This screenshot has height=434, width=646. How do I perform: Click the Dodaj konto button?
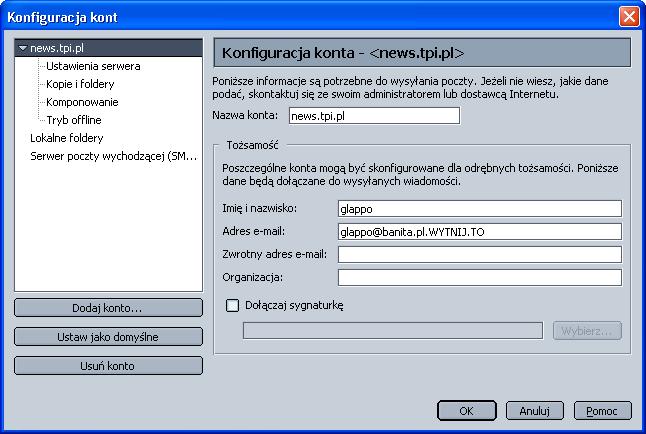coord(108,307)
